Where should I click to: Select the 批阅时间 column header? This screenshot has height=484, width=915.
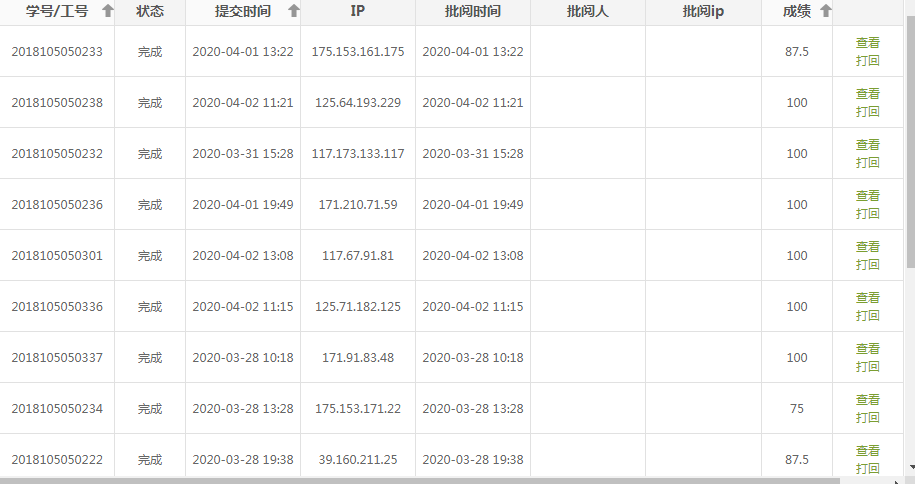[472, 11]
